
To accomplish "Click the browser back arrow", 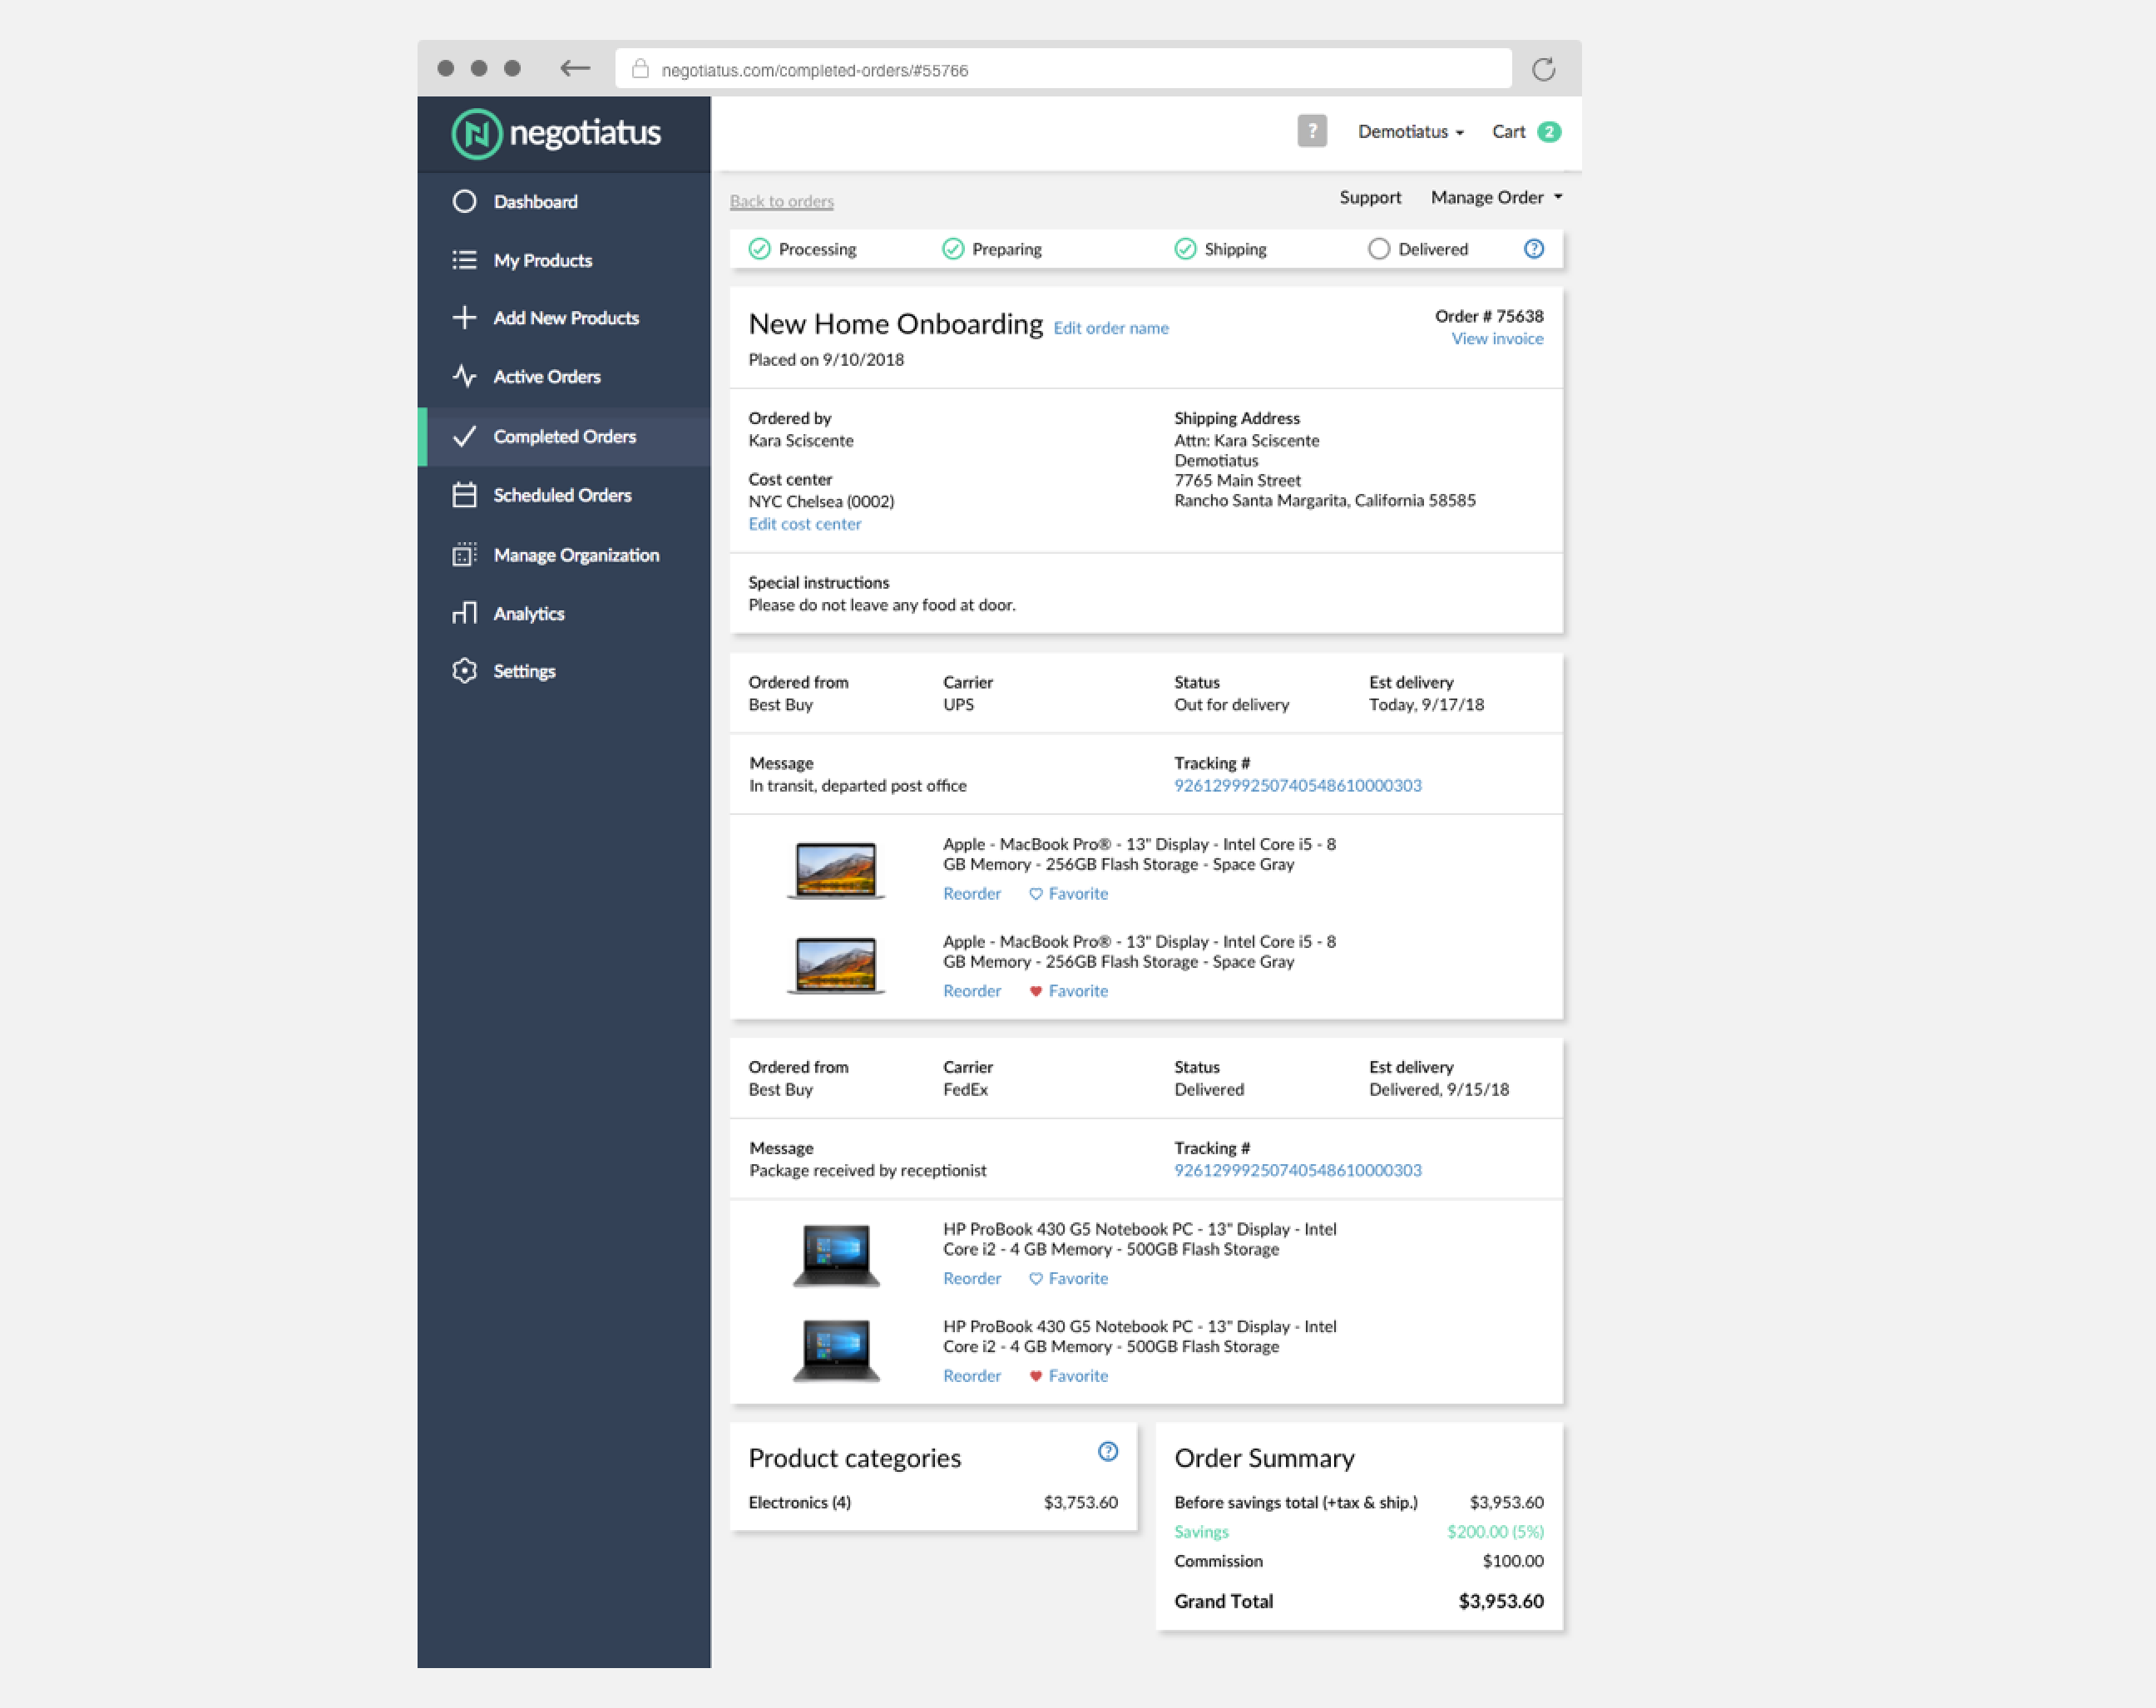I will (574, 68).
